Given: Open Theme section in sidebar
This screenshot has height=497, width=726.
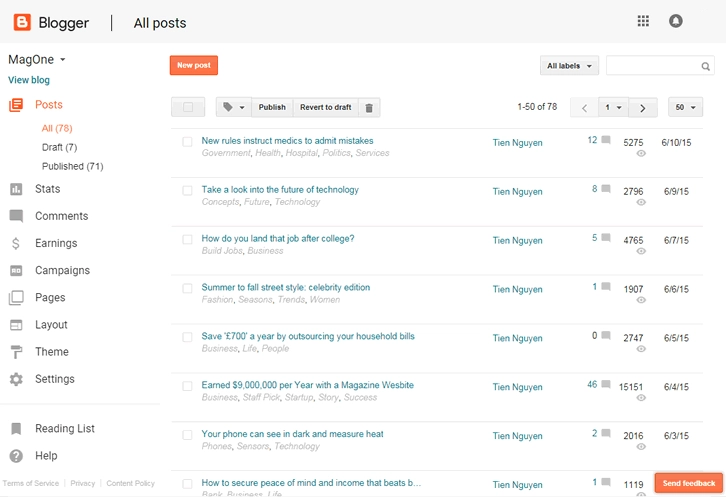Looking at the screenshot, I should click(51, 352).
